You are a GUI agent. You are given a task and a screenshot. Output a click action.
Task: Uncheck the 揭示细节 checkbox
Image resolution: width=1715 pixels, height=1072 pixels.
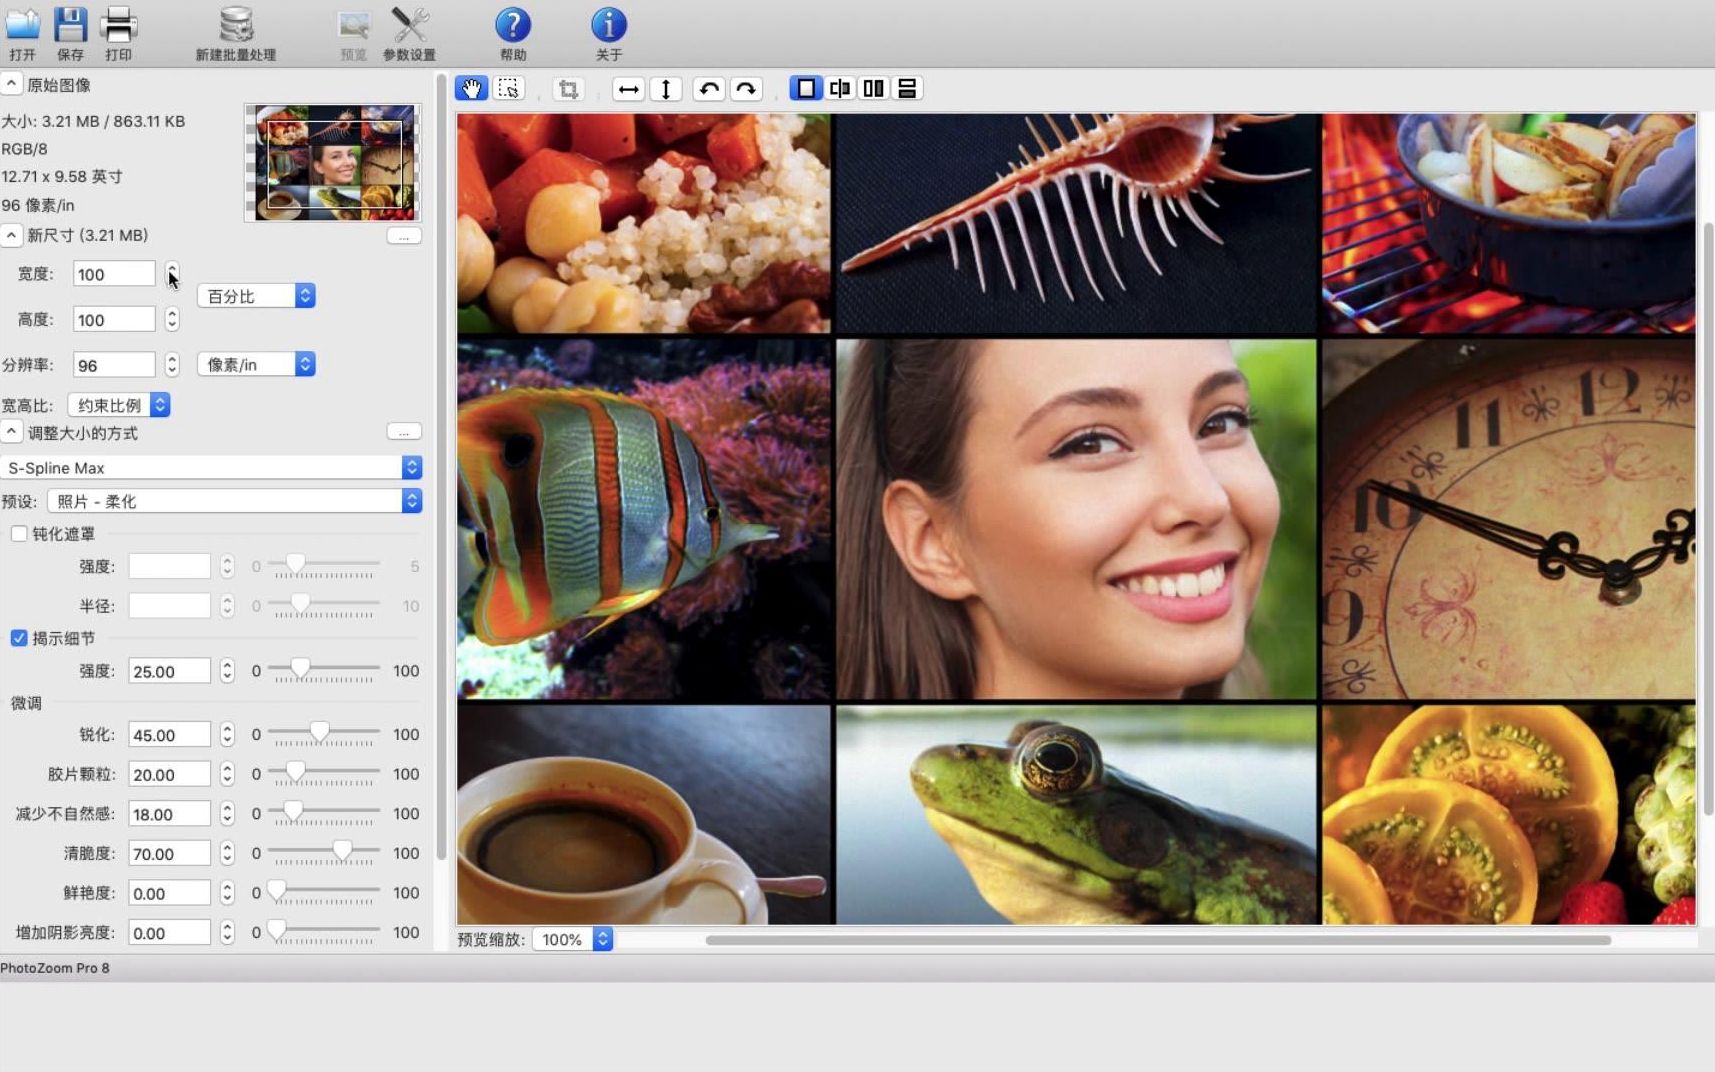(x=19, y=638)
